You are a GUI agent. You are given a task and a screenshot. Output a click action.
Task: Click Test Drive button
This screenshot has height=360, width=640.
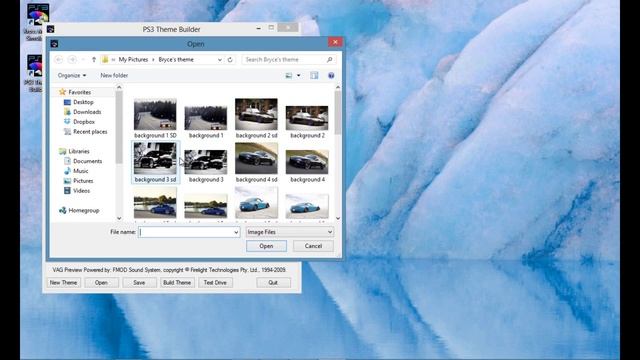pos(215,283)
